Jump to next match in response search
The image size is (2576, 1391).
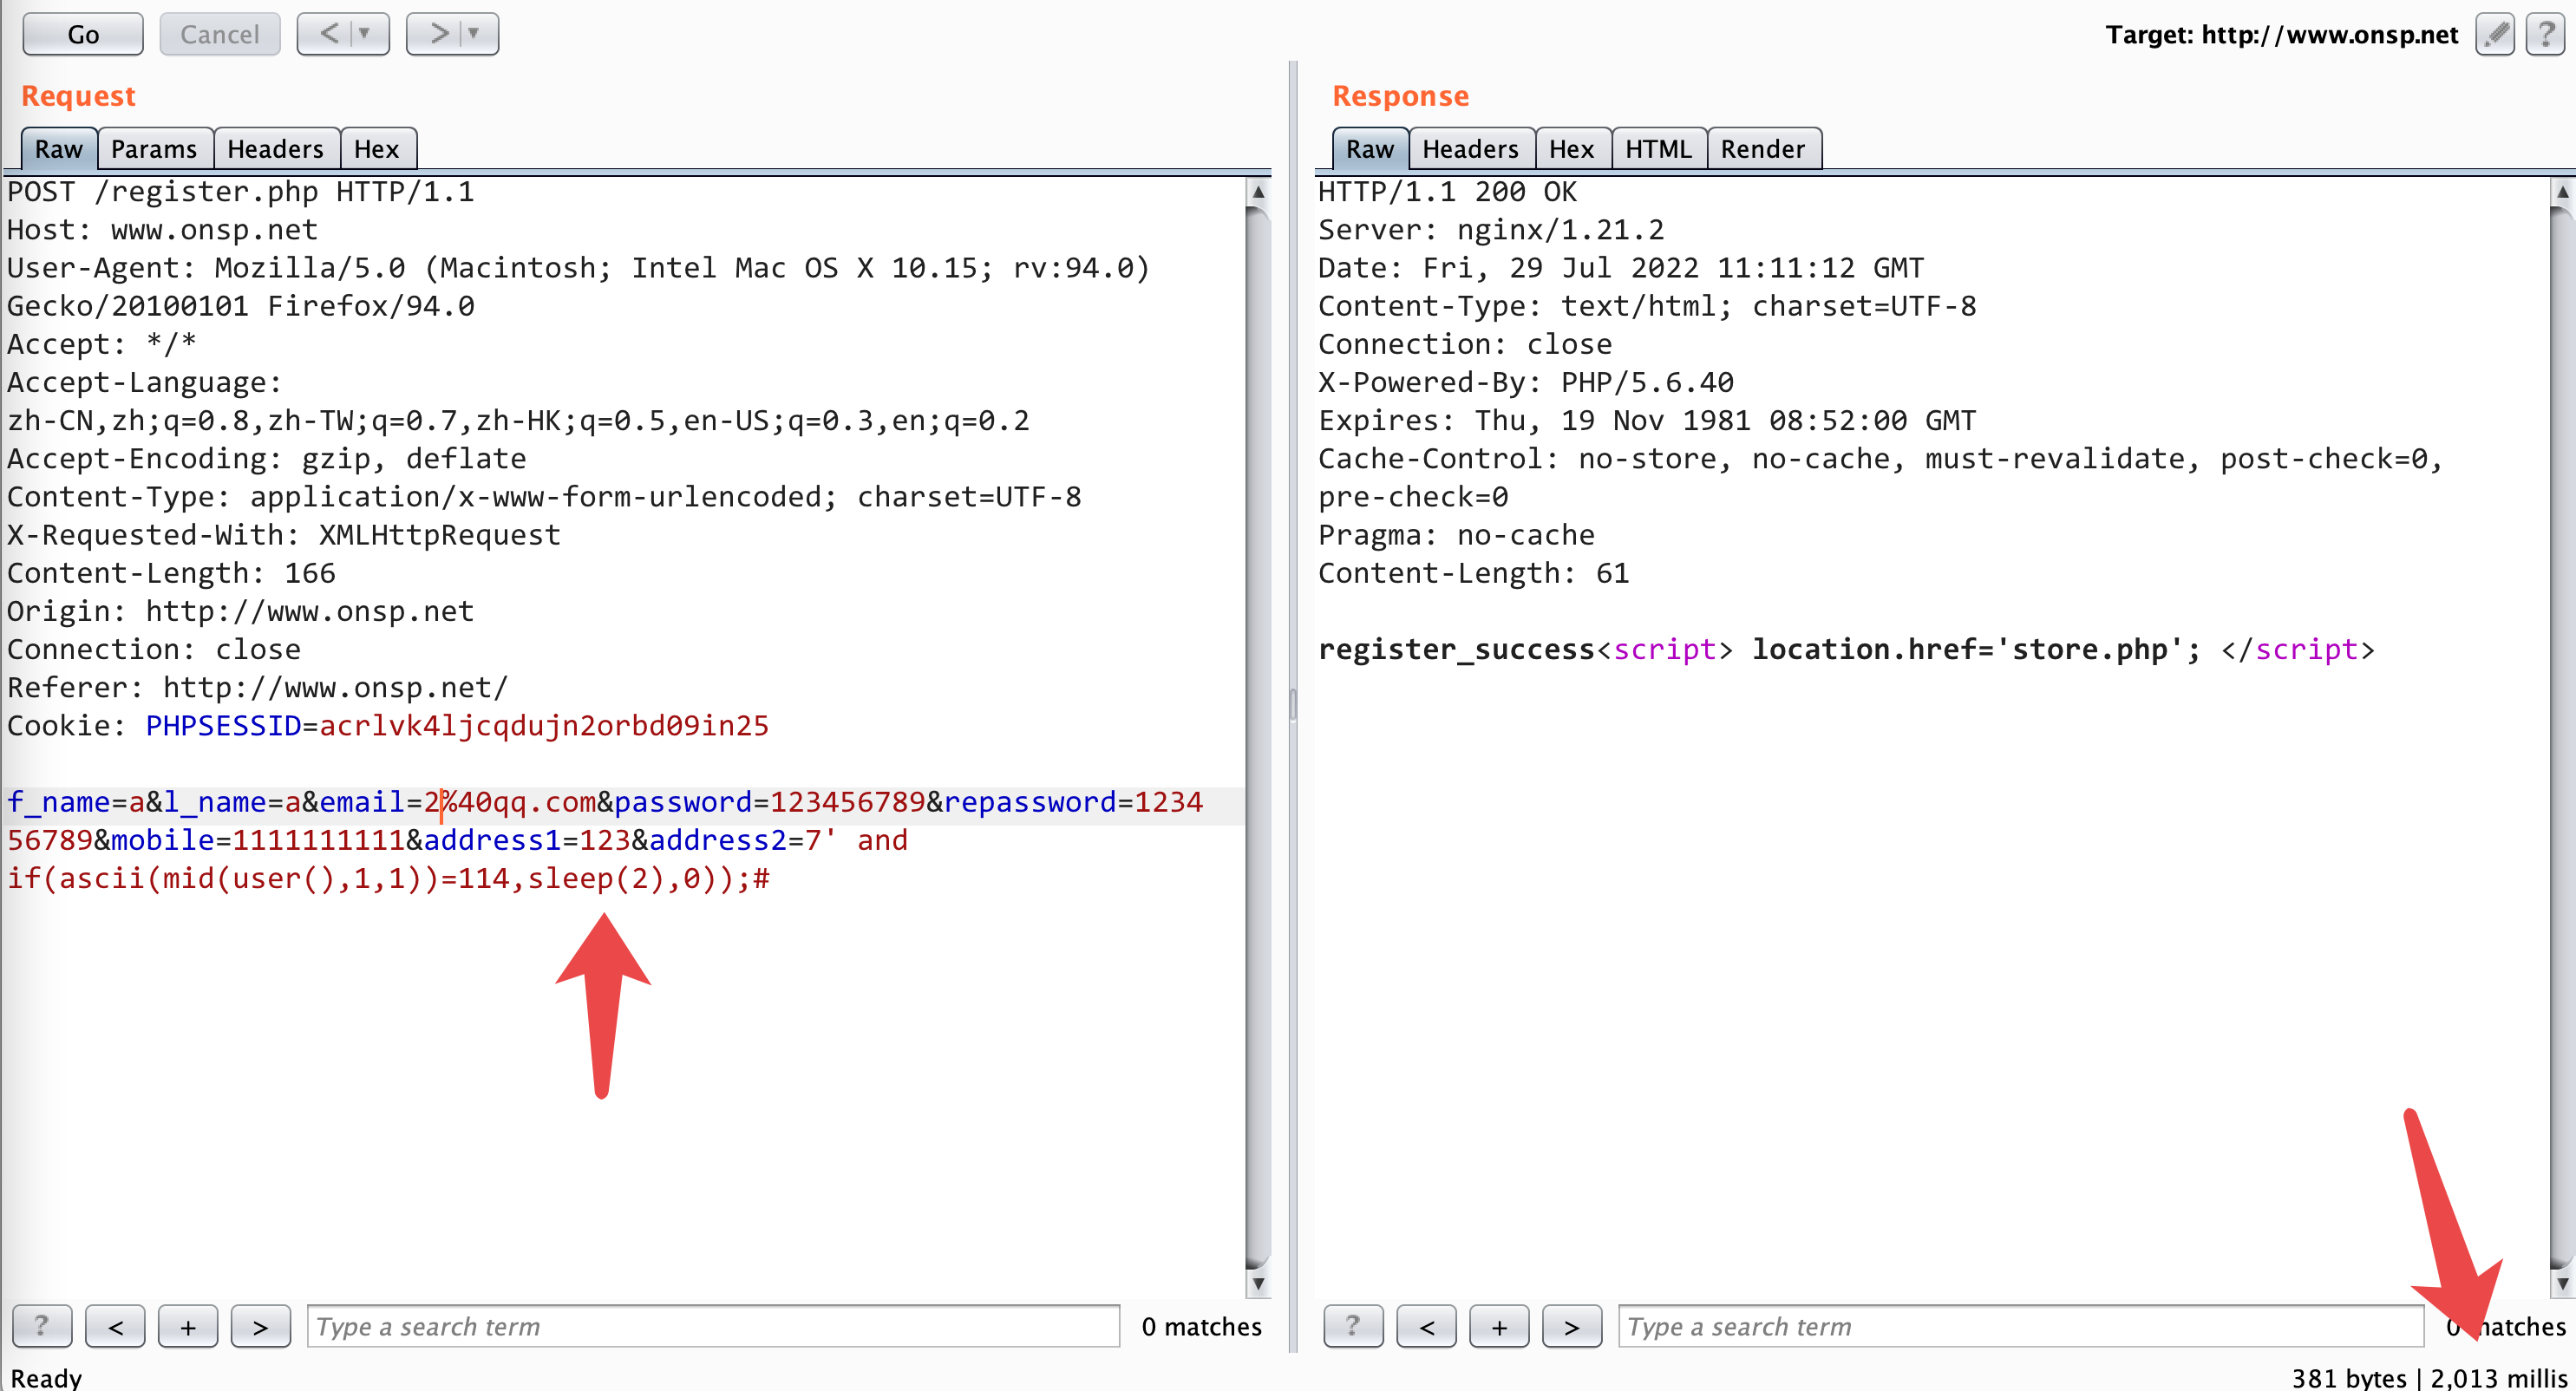coord(1571,1326)
